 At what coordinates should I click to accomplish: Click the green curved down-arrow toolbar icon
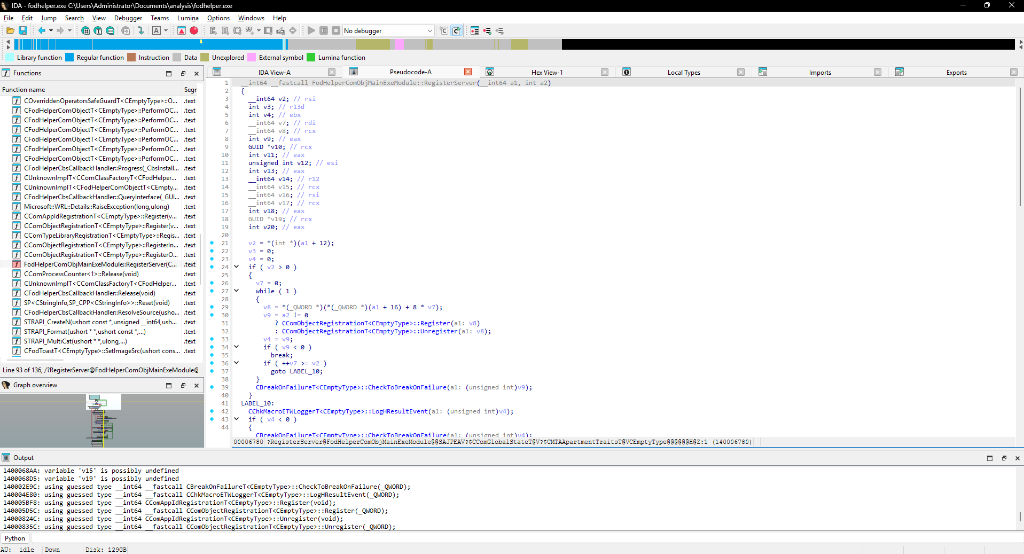point(140,31)
